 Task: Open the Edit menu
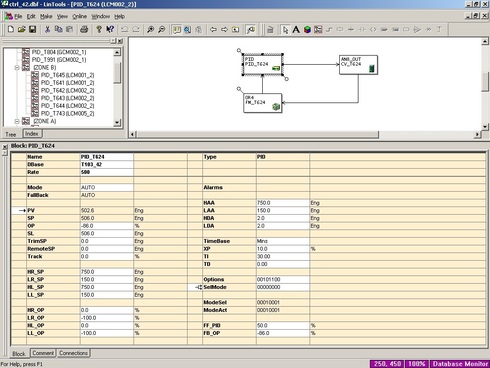tap(31, 16)
